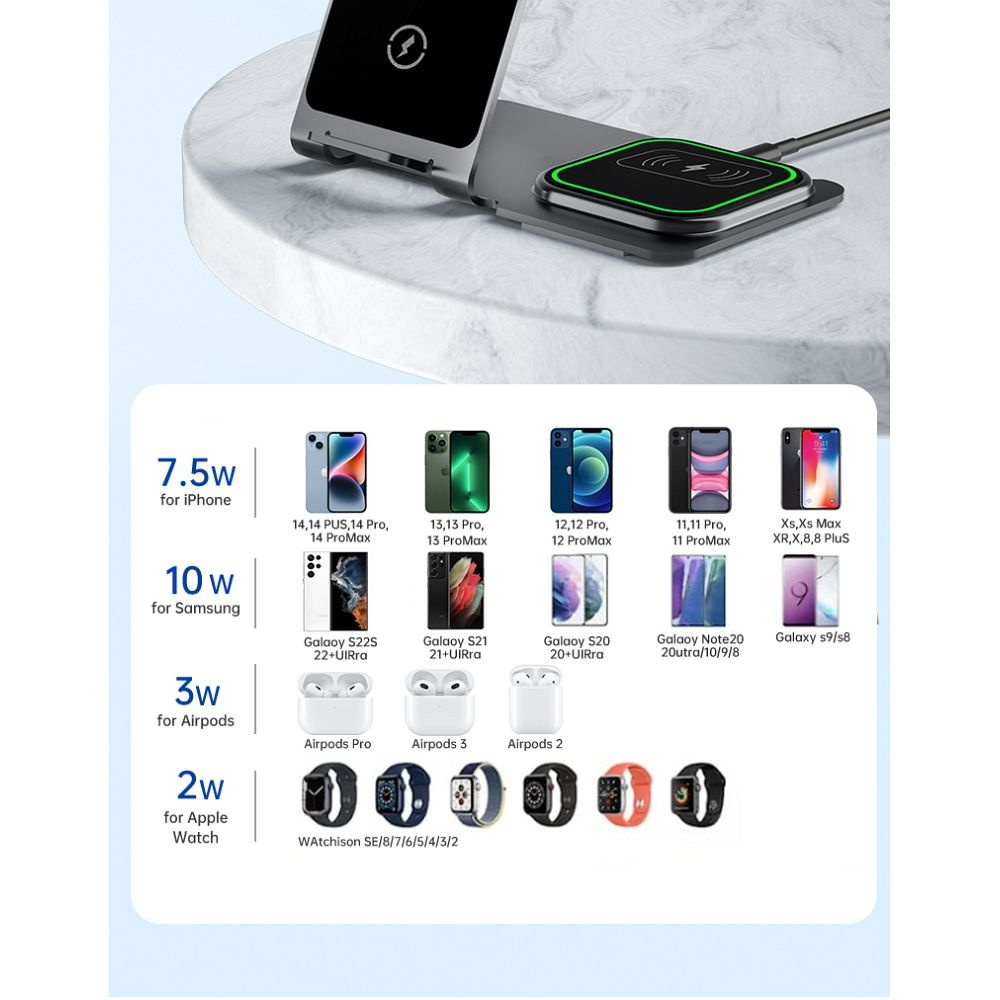Select the orange band Apple Watch
1000x1000 pixels.
[x=624, y=795]
